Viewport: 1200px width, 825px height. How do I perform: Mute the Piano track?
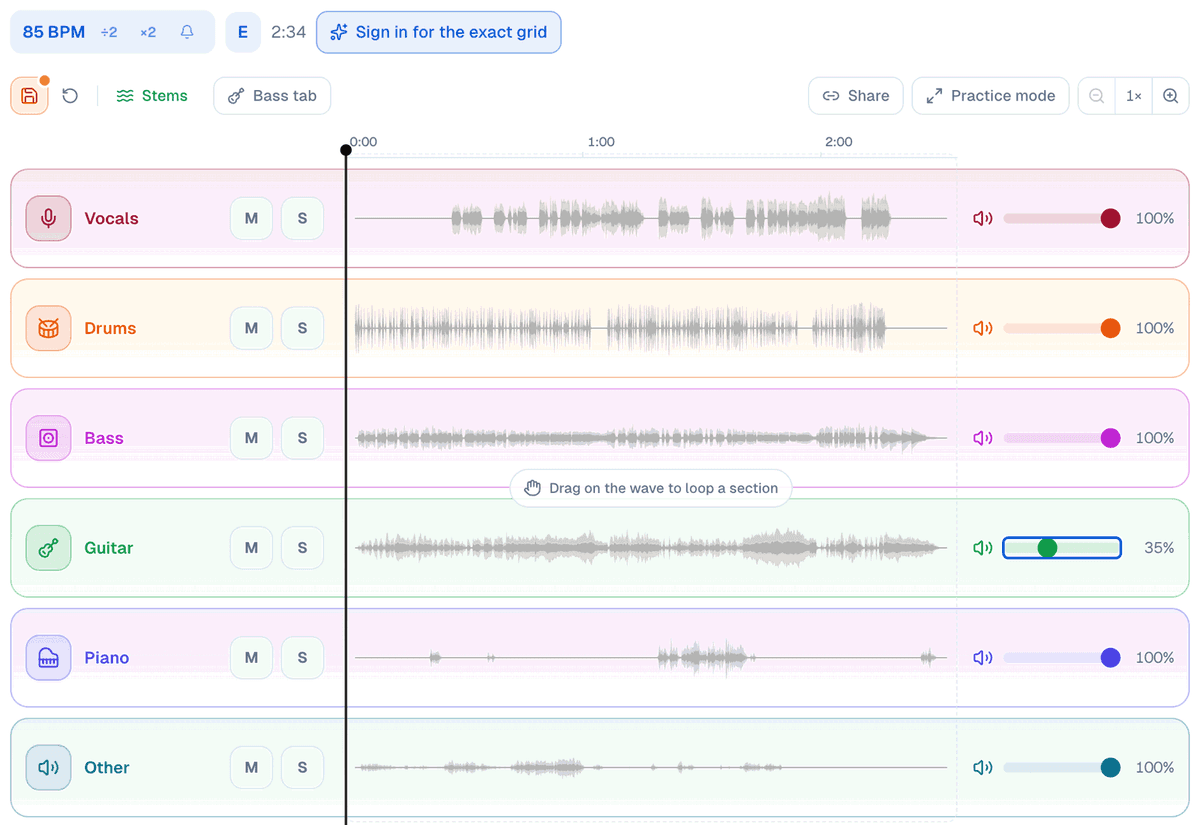pyautogui.click(x=251, y=658)
